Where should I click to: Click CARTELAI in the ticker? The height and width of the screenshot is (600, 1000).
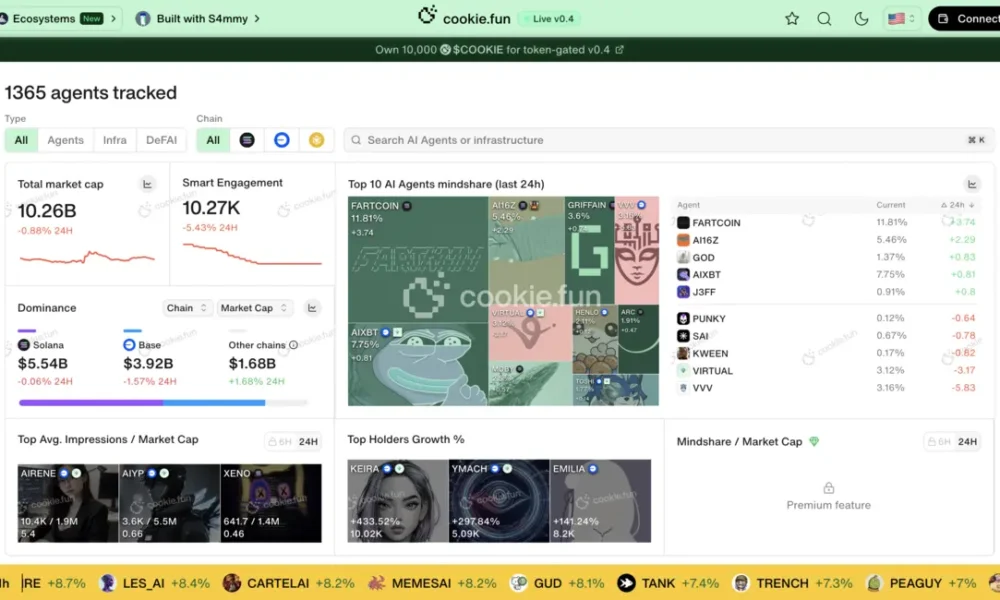(288, 583)
